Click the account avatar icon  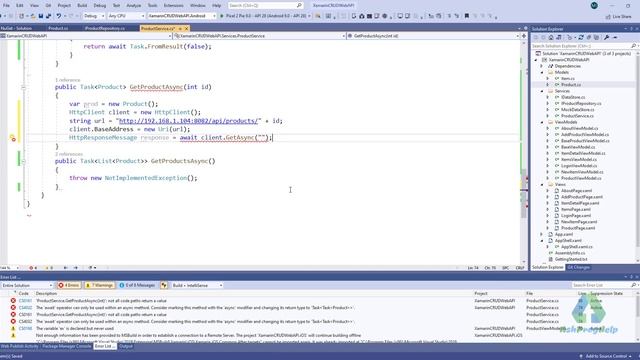[x=594, y=5]
